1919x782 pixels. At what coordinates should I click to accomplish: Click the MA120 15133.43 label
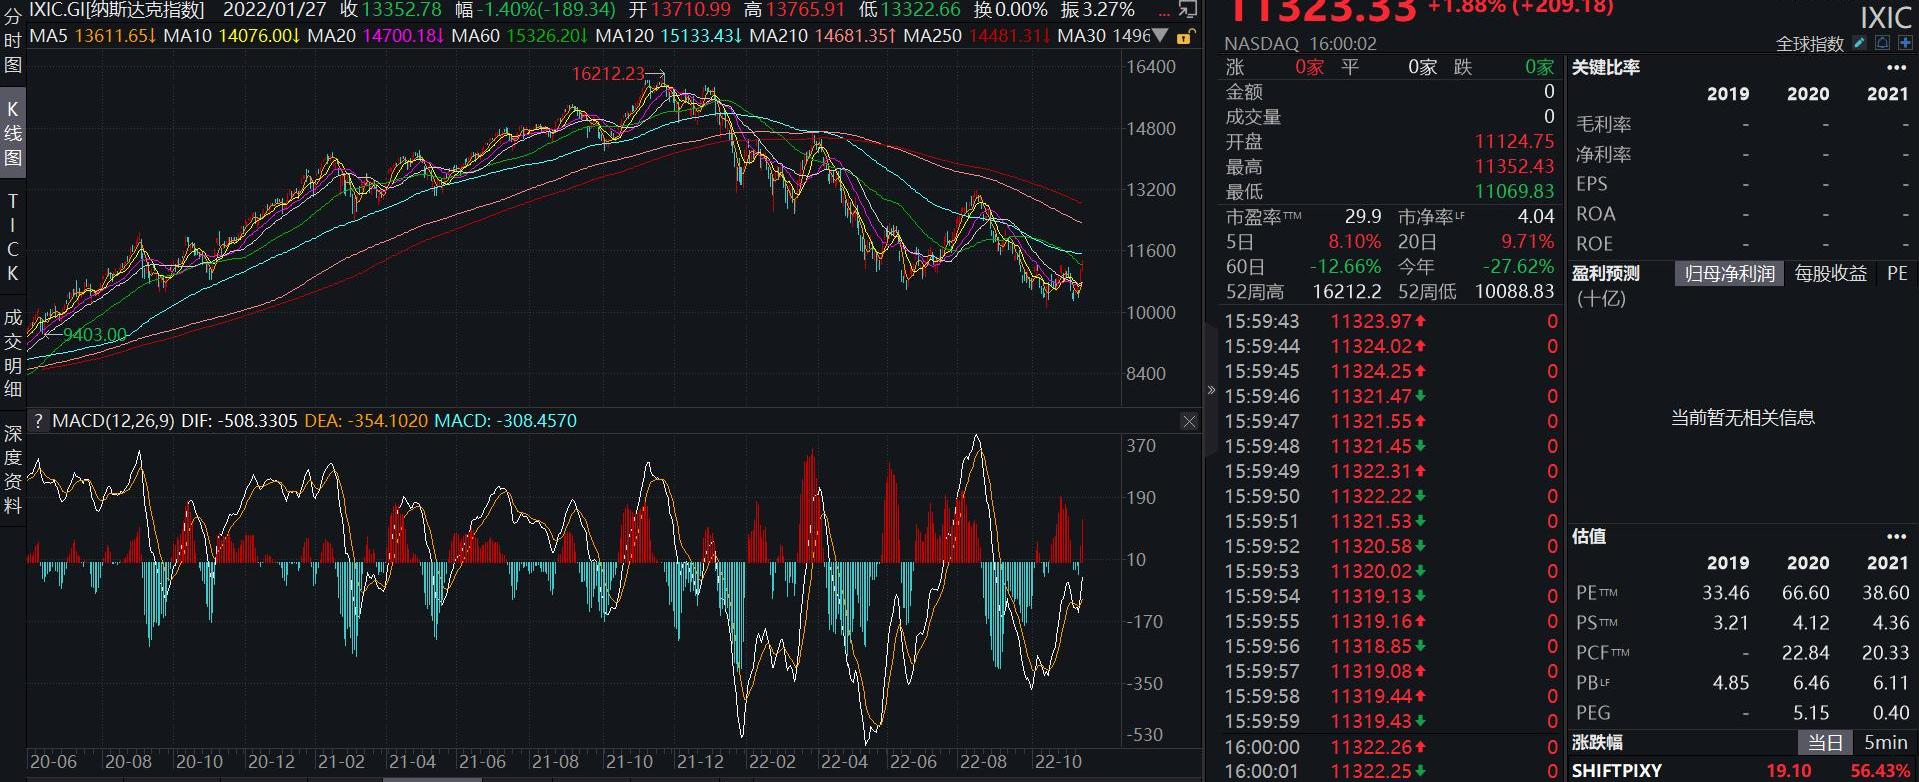(x=669, y=36)
